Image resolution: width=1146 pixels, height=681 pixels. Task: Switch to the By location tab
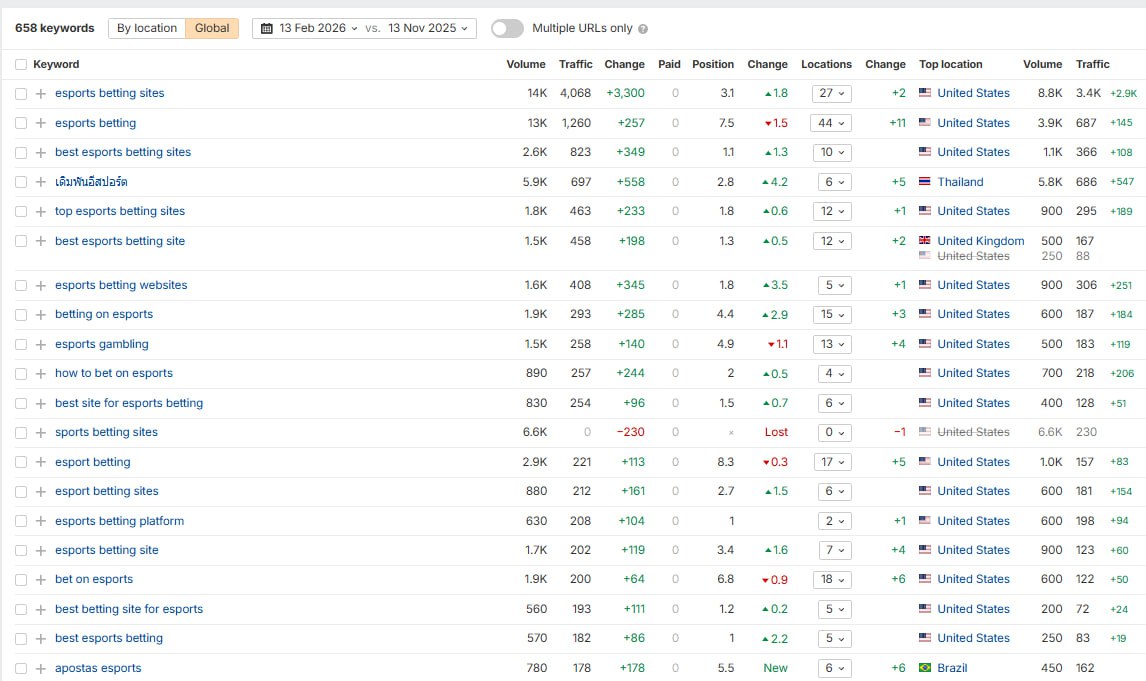click(x=147, y=28)
